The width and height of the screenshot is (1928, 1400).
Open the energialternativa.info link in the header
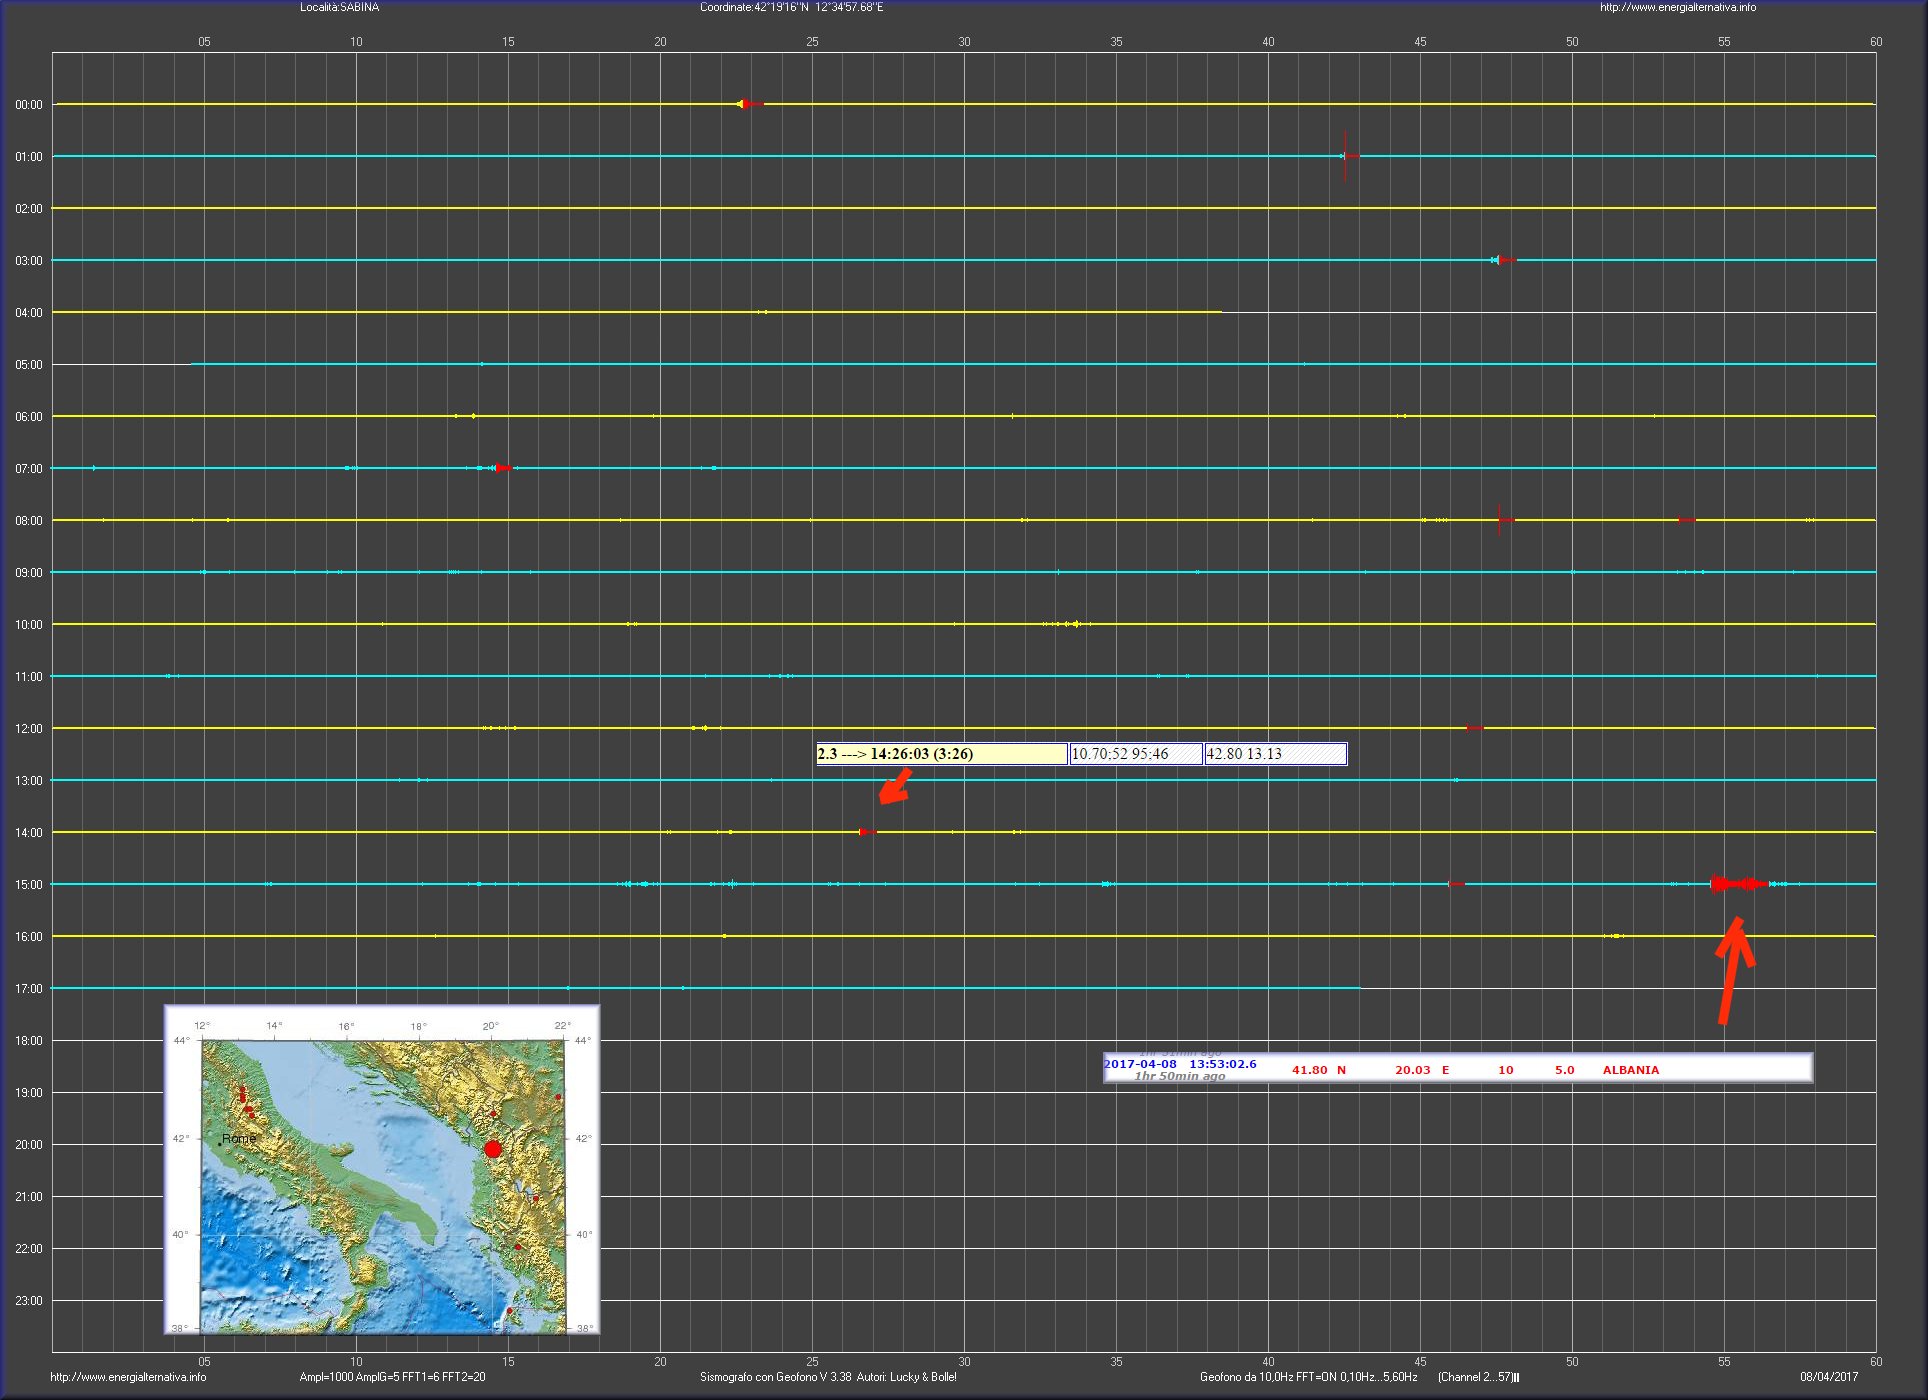(1677, 7)
